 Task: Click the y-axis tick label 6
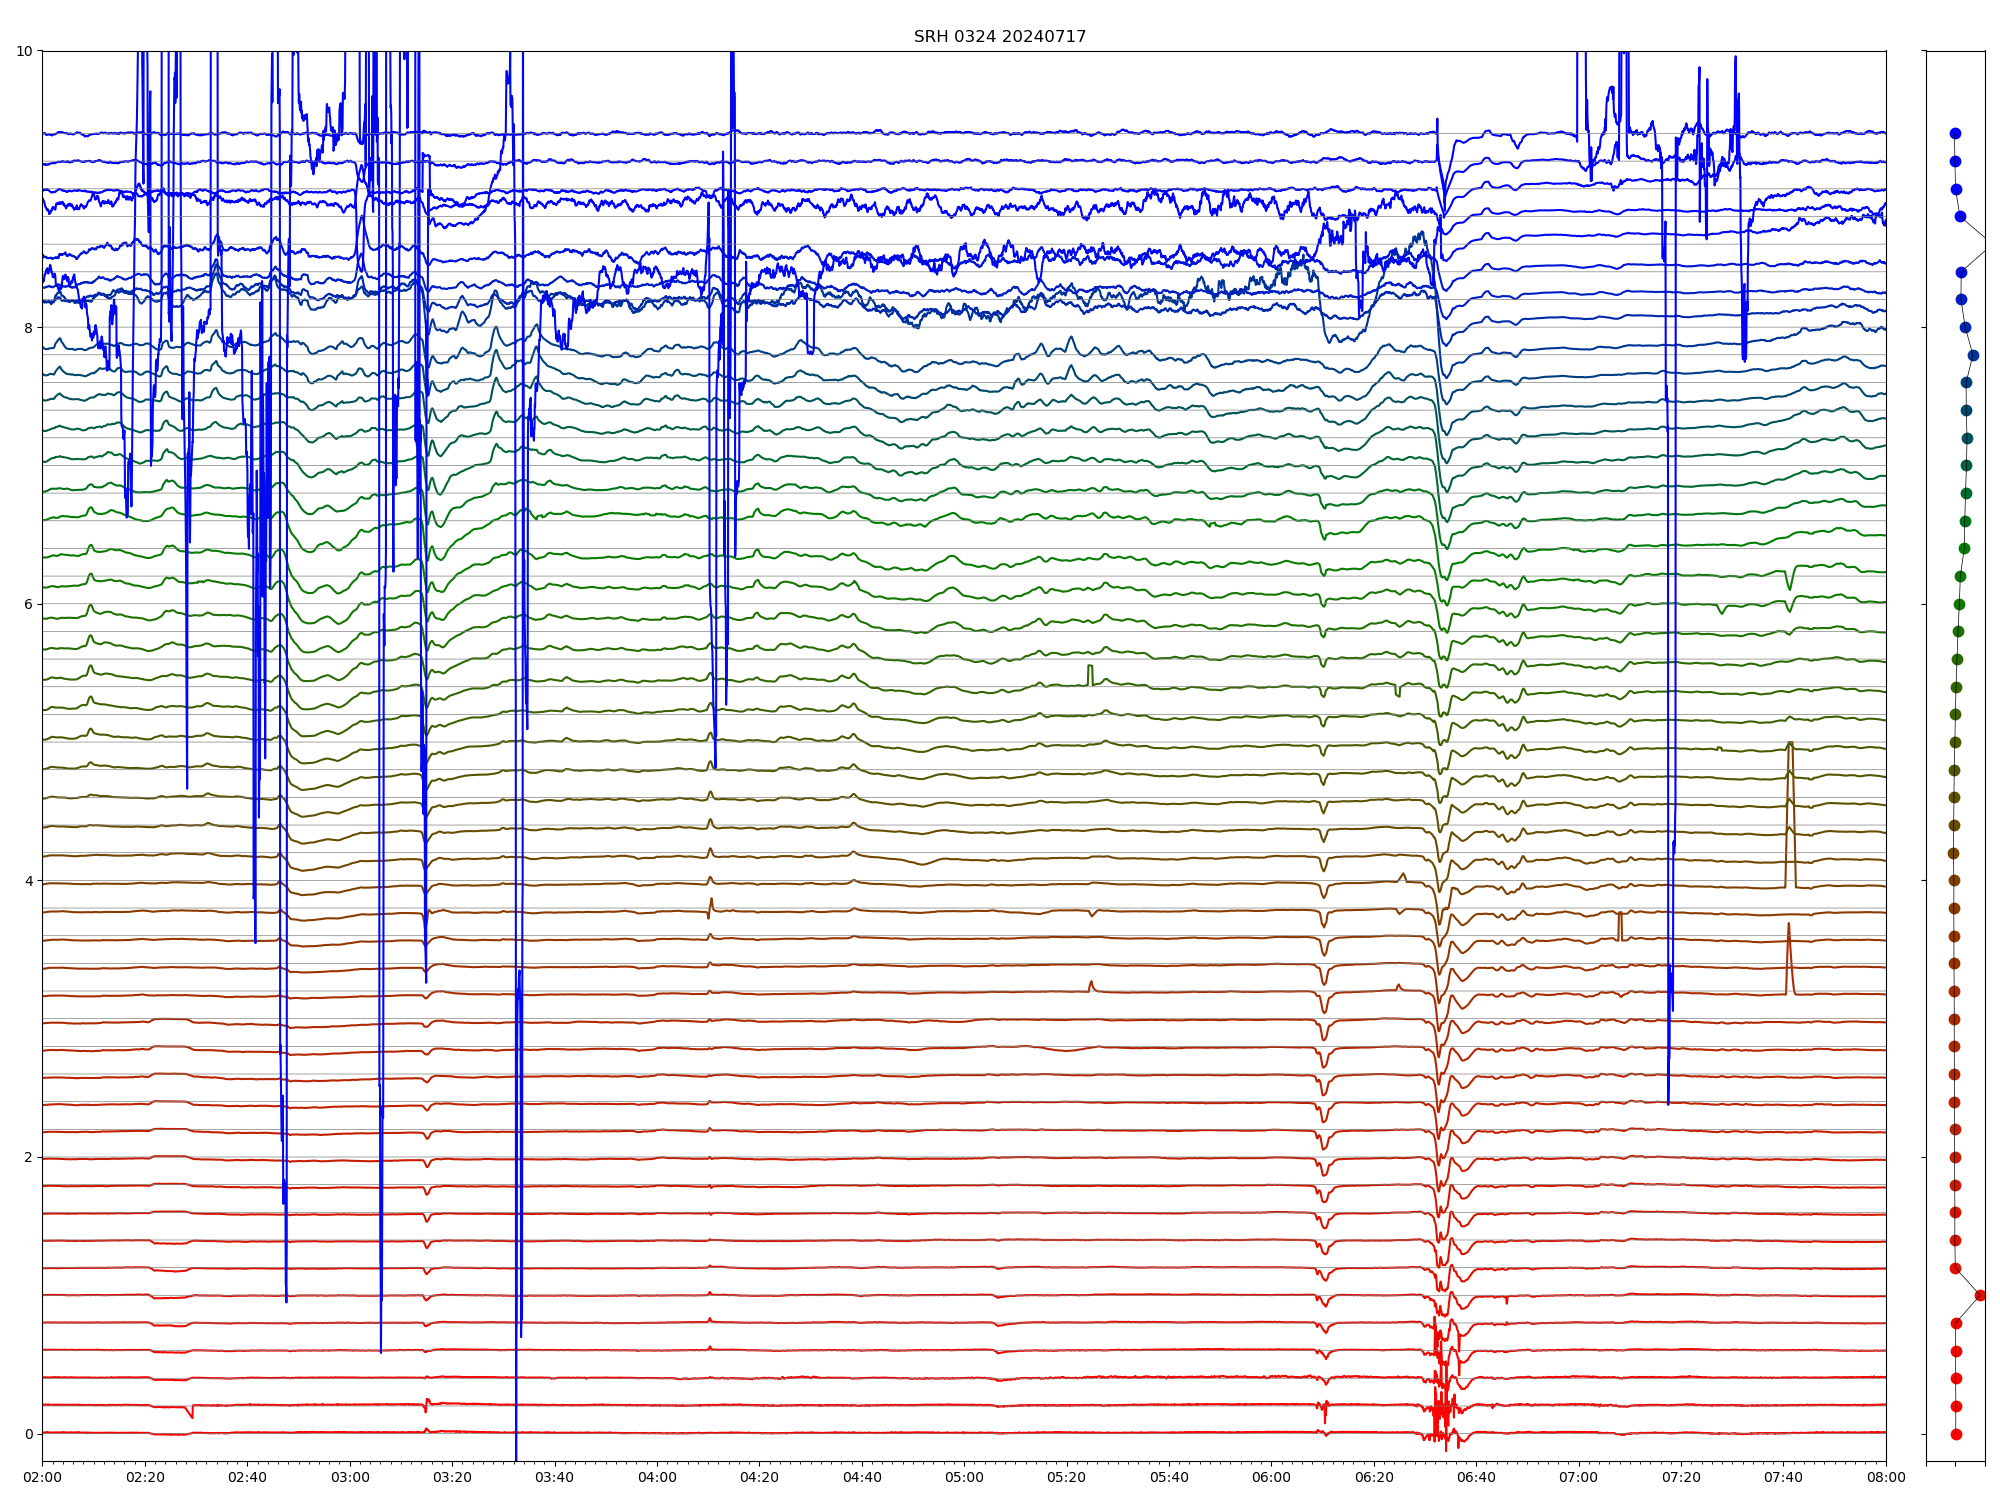[x=29, y=604]
